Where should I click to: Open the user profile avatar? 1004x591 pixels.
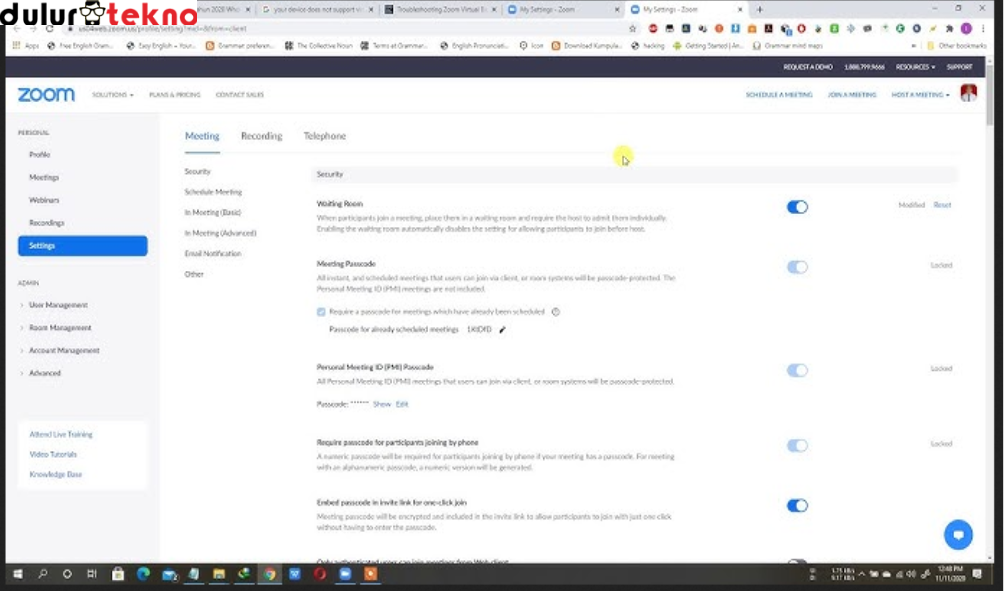pyautogui.click(x=968, y=93)
